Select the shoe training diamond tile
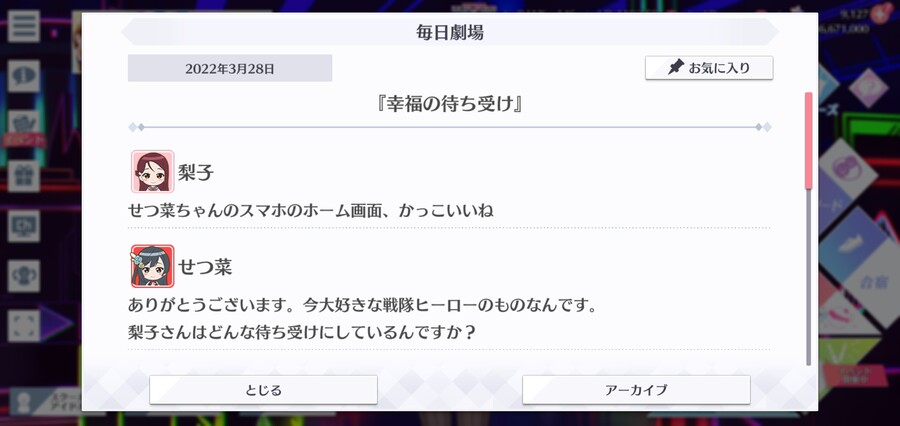The height and width of the screenshot is (426, 900). click(850, 244)
